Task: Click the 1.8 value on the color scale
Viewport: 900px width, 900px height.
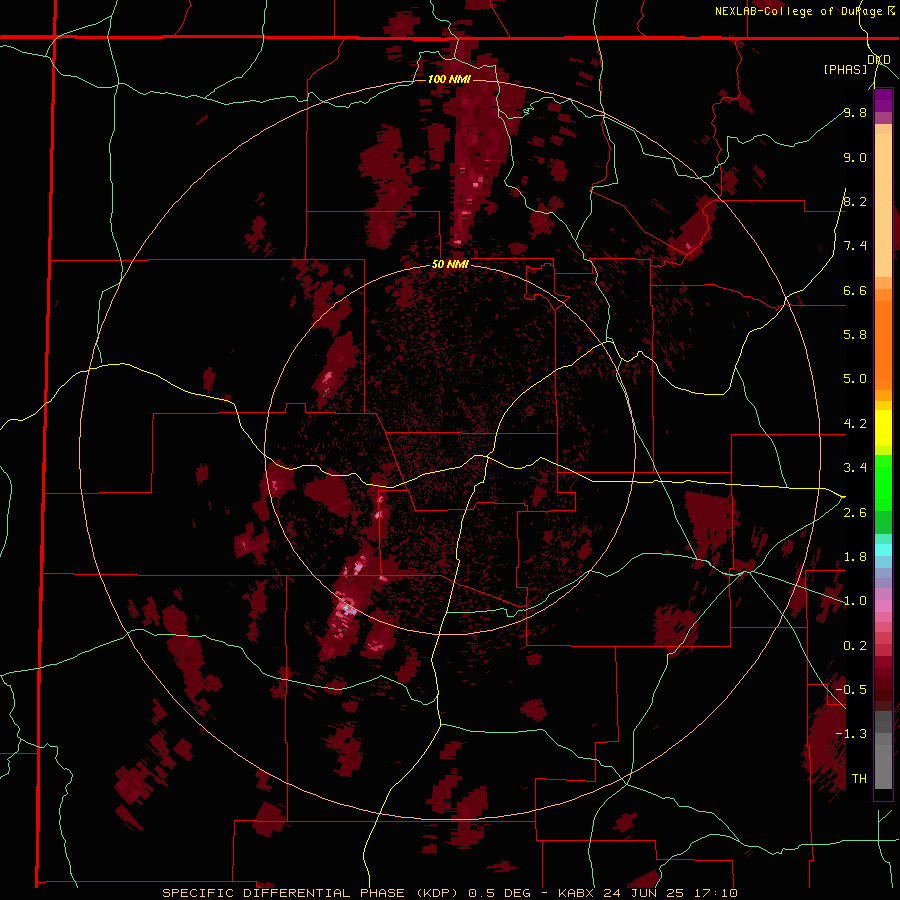Action: pos(855,557)
